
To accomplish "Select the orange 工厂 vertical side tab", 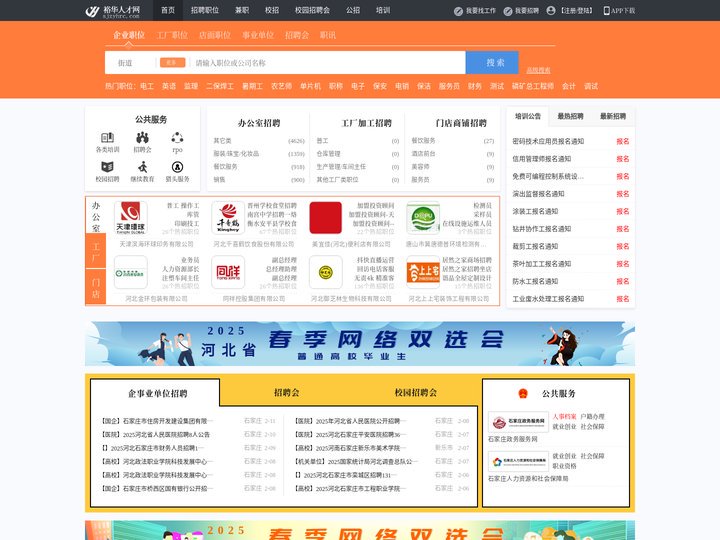I will tap(96, 252).
